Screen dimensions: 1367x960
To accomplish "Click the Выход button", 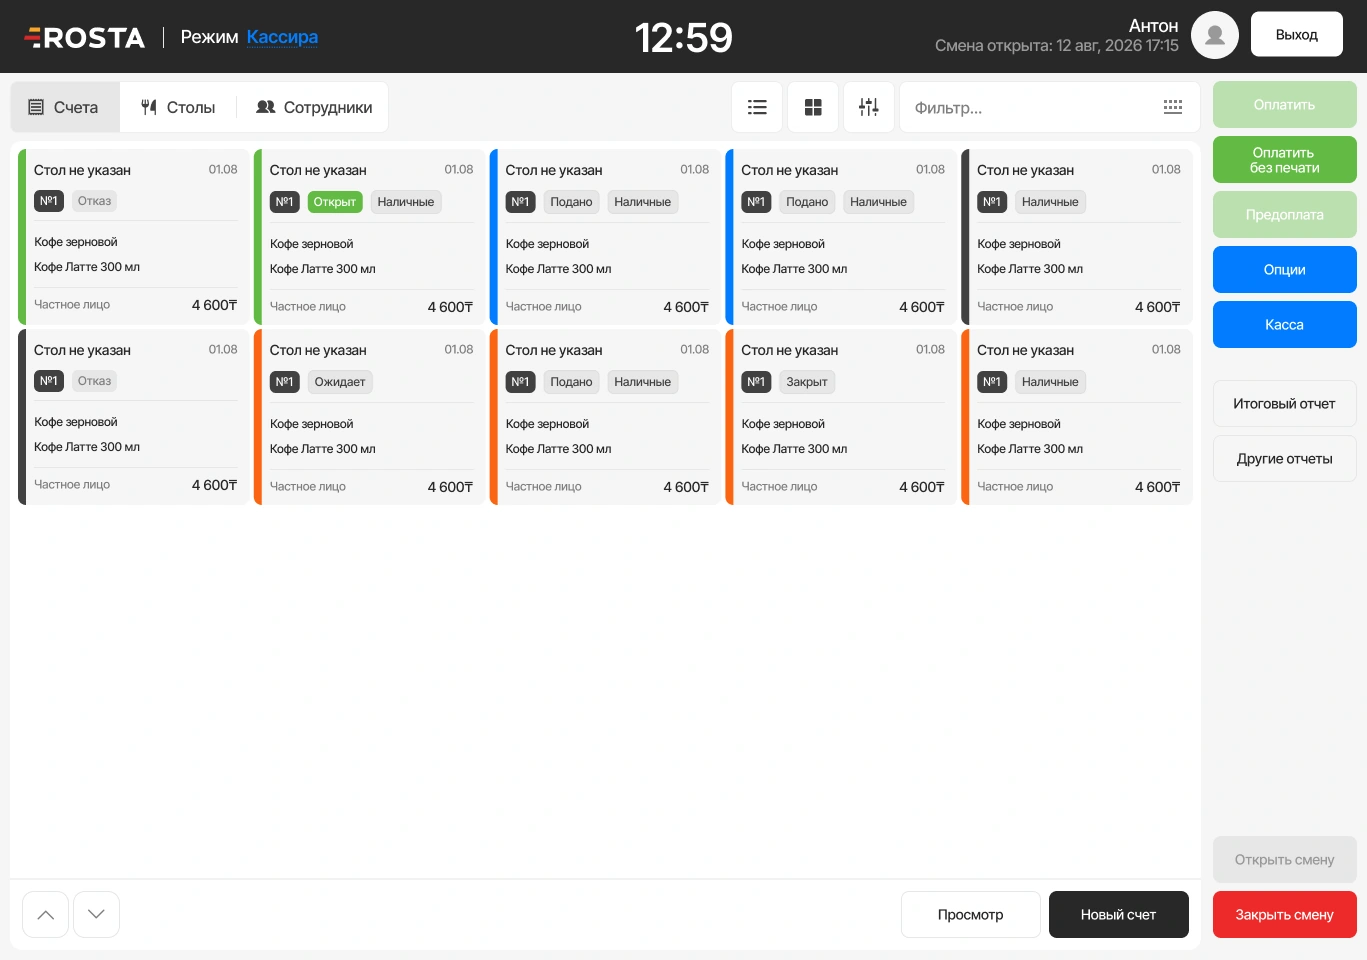I will (x=1297, y=35).
